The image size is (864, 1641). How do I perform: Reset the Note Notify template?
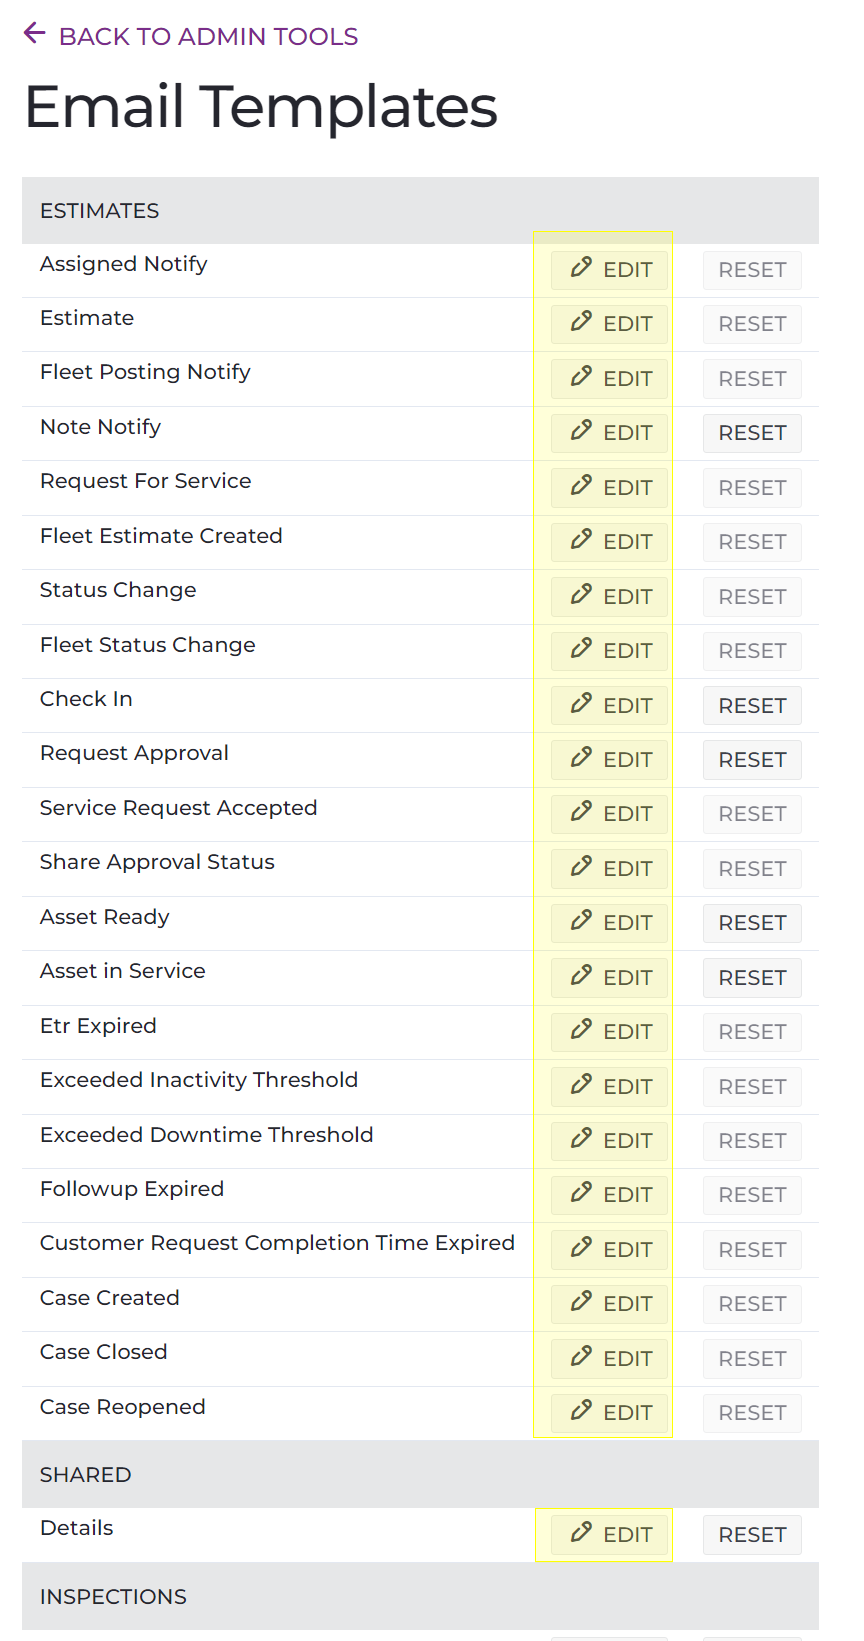tap(751, 433)
